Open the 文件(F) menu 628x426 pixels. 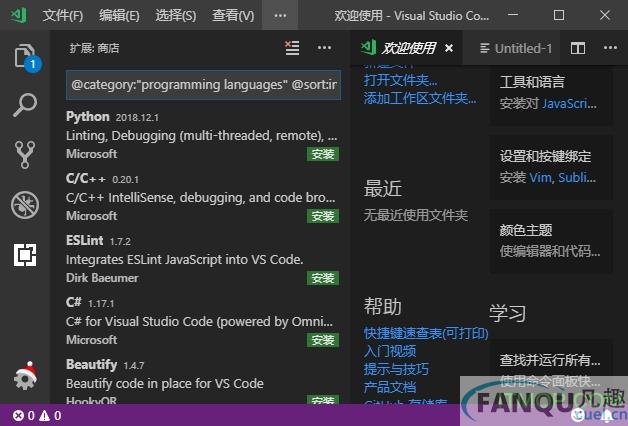(x=63, y=16)
